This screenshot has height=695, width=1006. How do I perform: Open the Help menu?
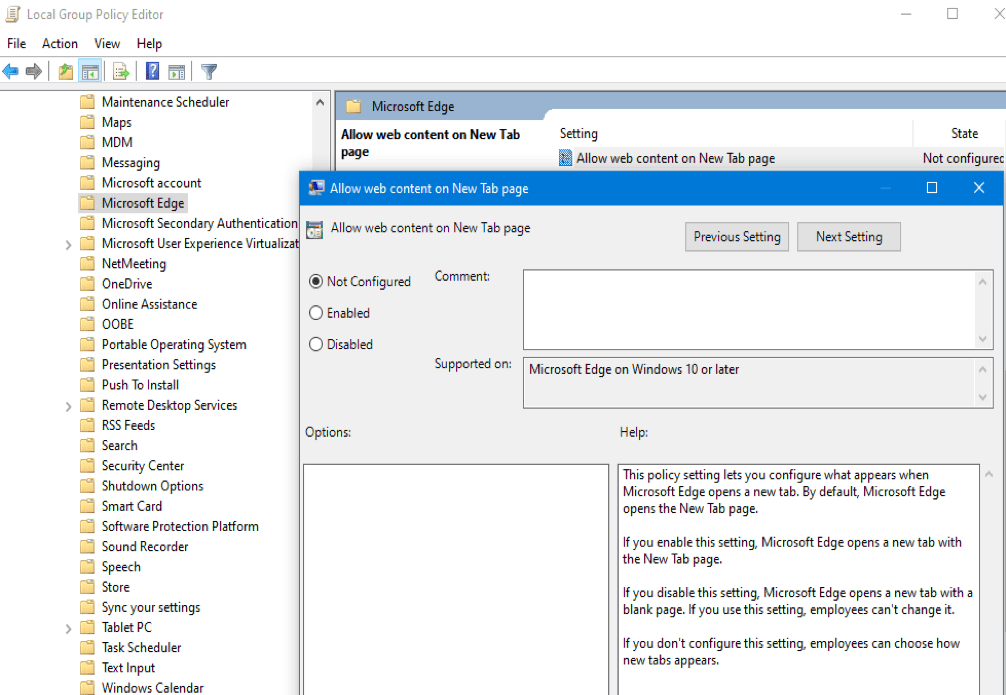(x=149, y=43)
